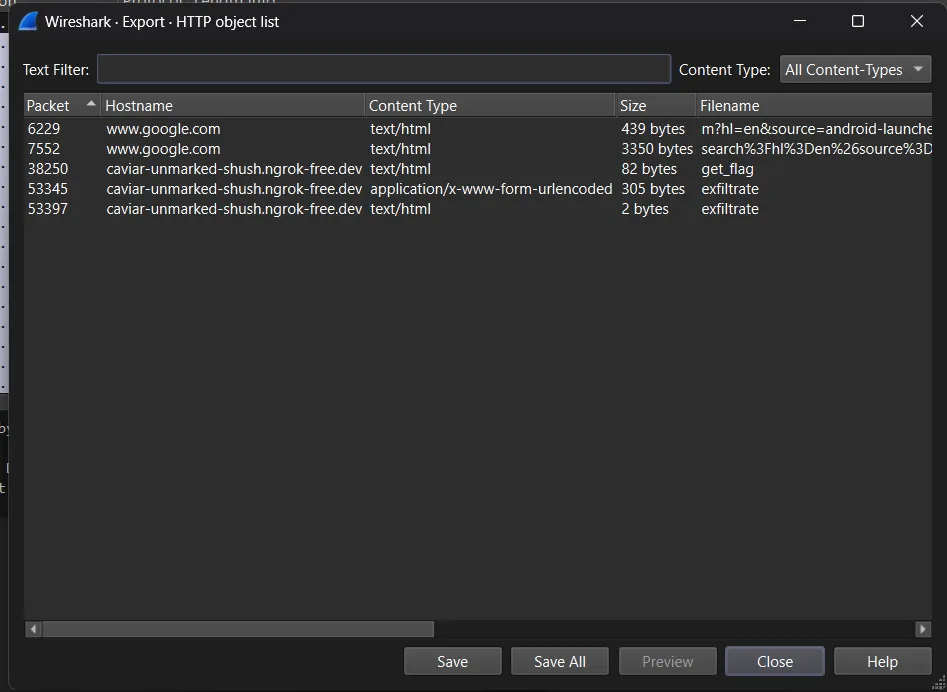Click the Wireshark shark fin icon
The width and height of the screenshot is (947, 692).
(x=28, y=22)
